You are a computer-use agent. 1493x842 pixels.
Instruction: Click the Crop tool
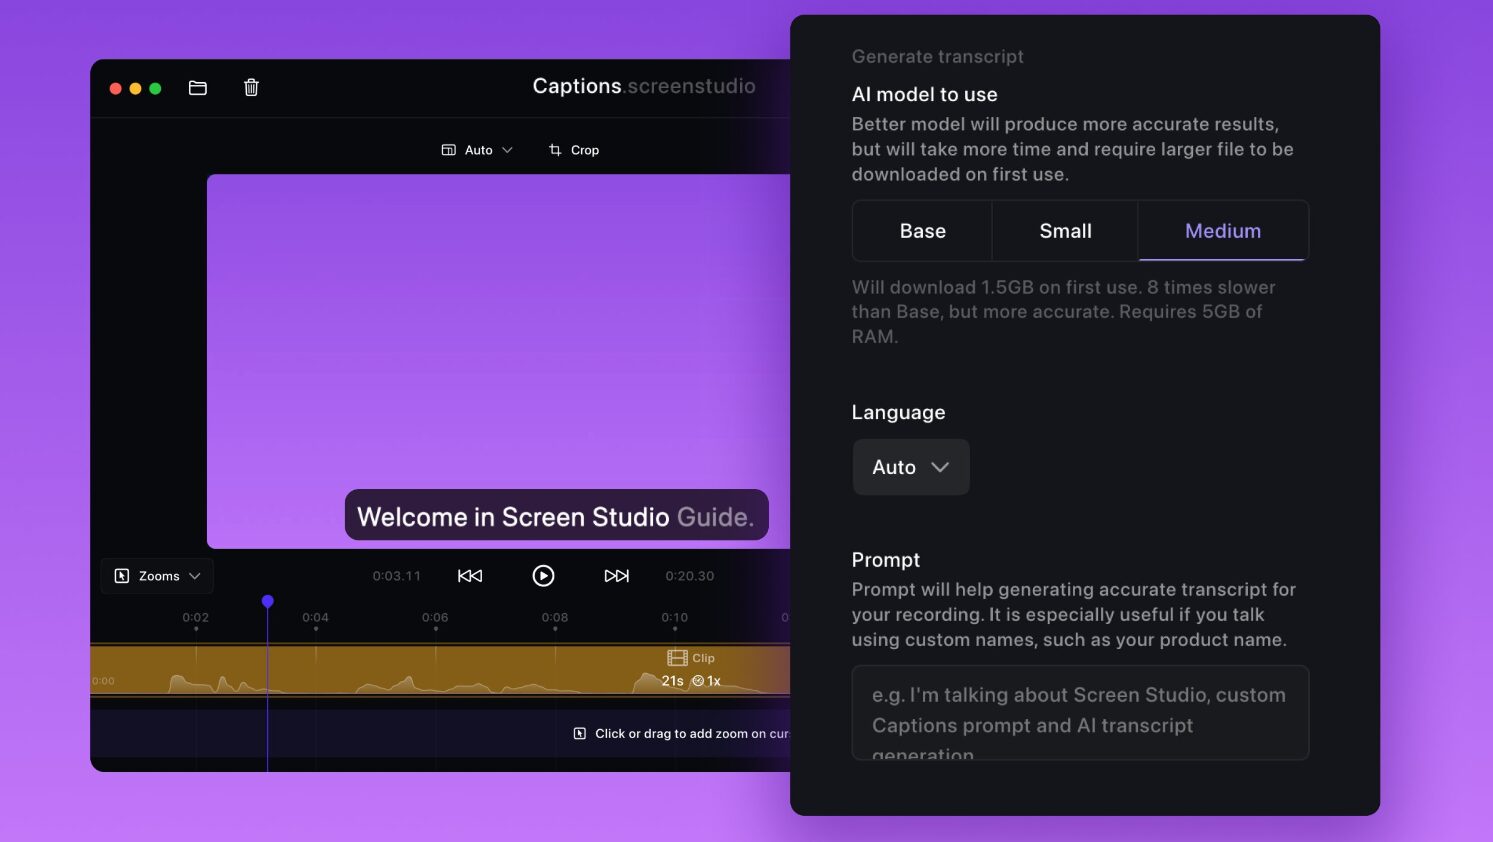(x=574, y=150)
